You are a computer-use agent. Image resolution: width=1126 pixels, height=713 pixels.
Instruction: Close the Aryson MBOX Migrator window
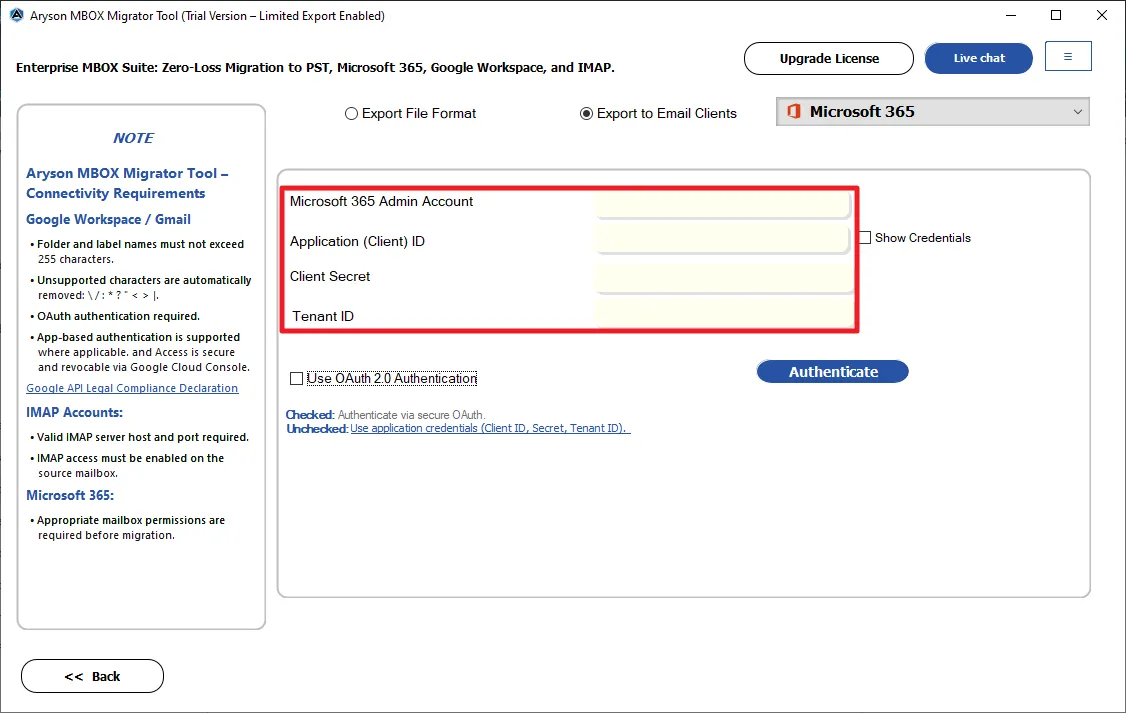(1102, 15)
